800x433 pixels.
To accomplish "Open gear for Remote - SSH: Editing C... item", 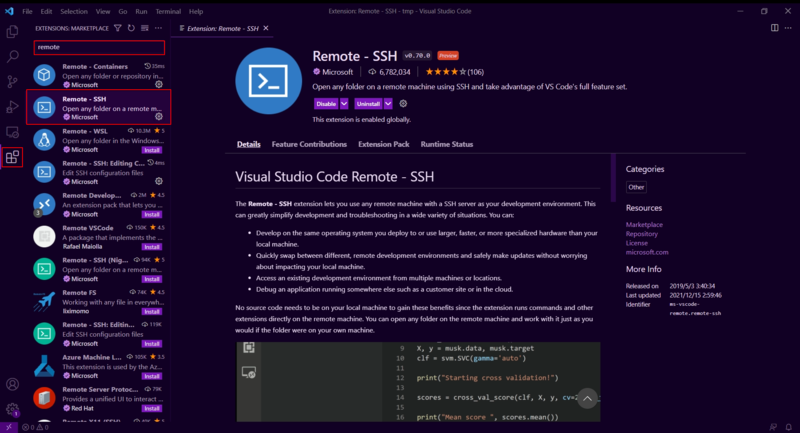I will (159, 181).
